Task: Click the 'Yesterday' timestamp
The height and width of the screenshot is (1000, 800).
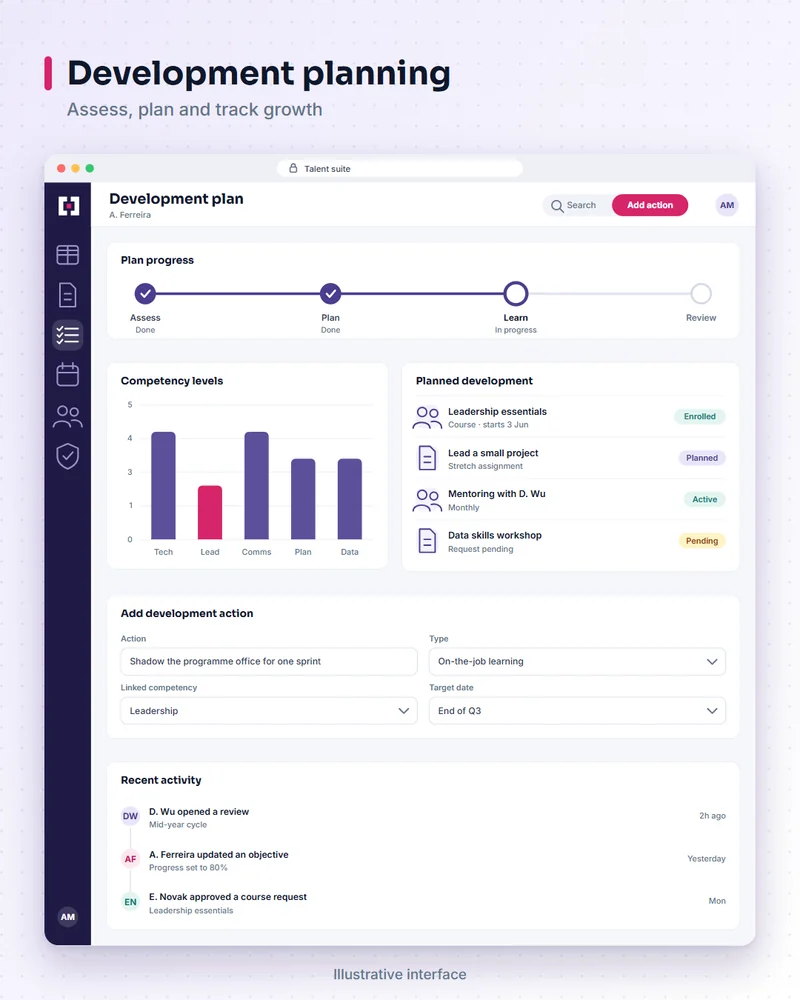Action: (x=706, y=858)
